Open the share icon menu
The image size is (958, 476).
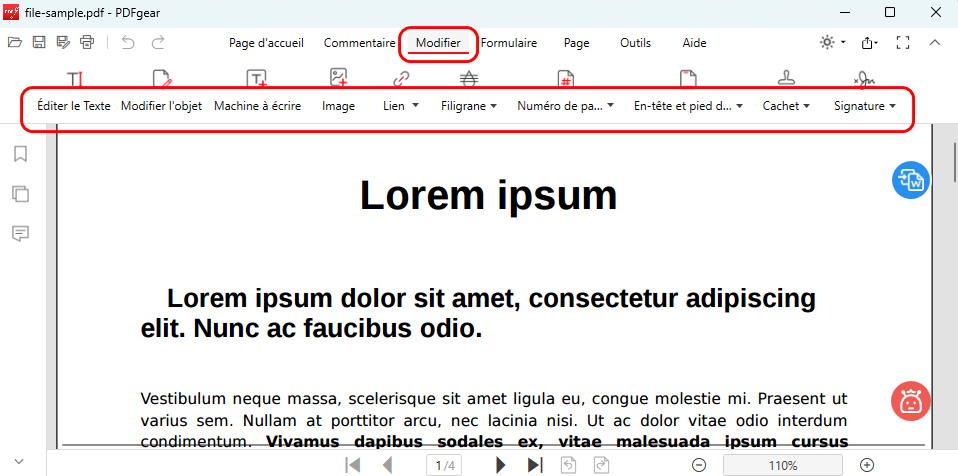click(x=868, y=43)
